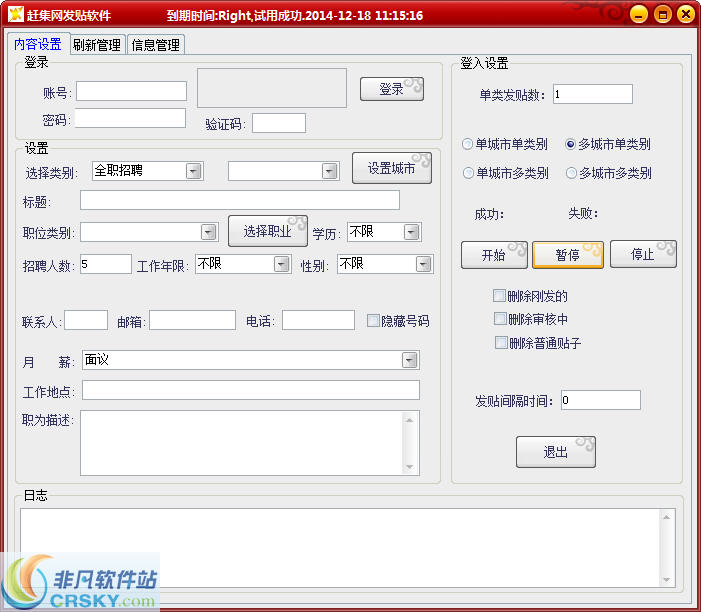The width and height of the screenshot is (701, 612).
Task: Click the 验证码 input field
Action: point(279,123)
